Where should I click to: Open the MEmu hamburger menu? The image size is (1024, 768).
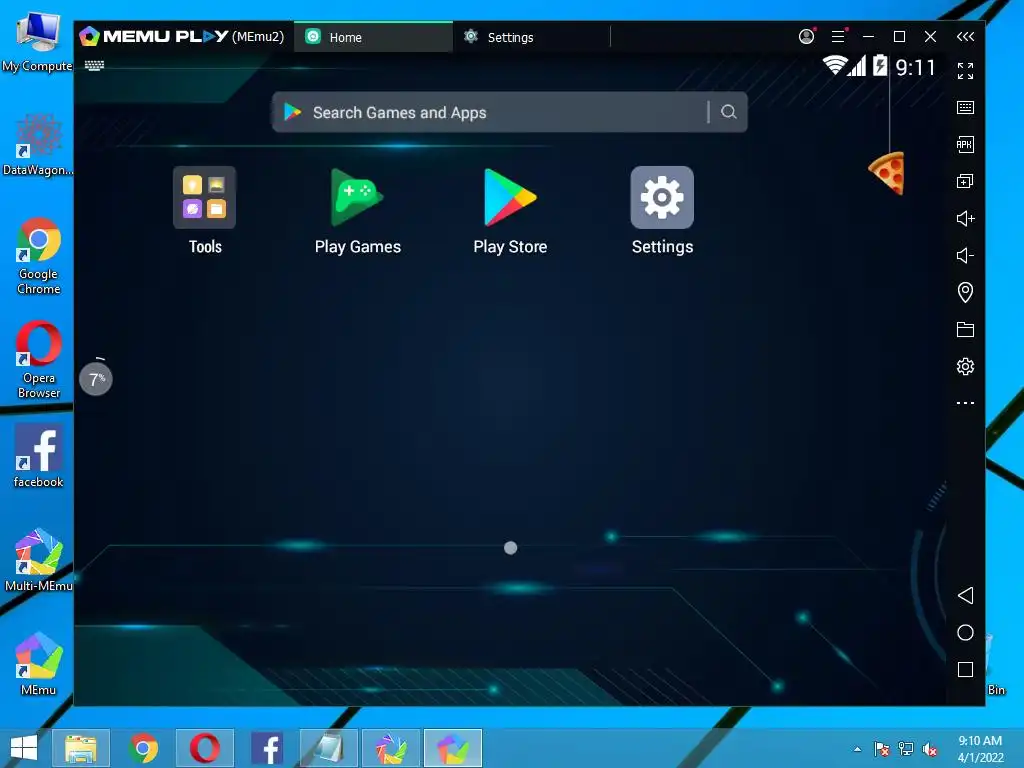tap(838, 37)
